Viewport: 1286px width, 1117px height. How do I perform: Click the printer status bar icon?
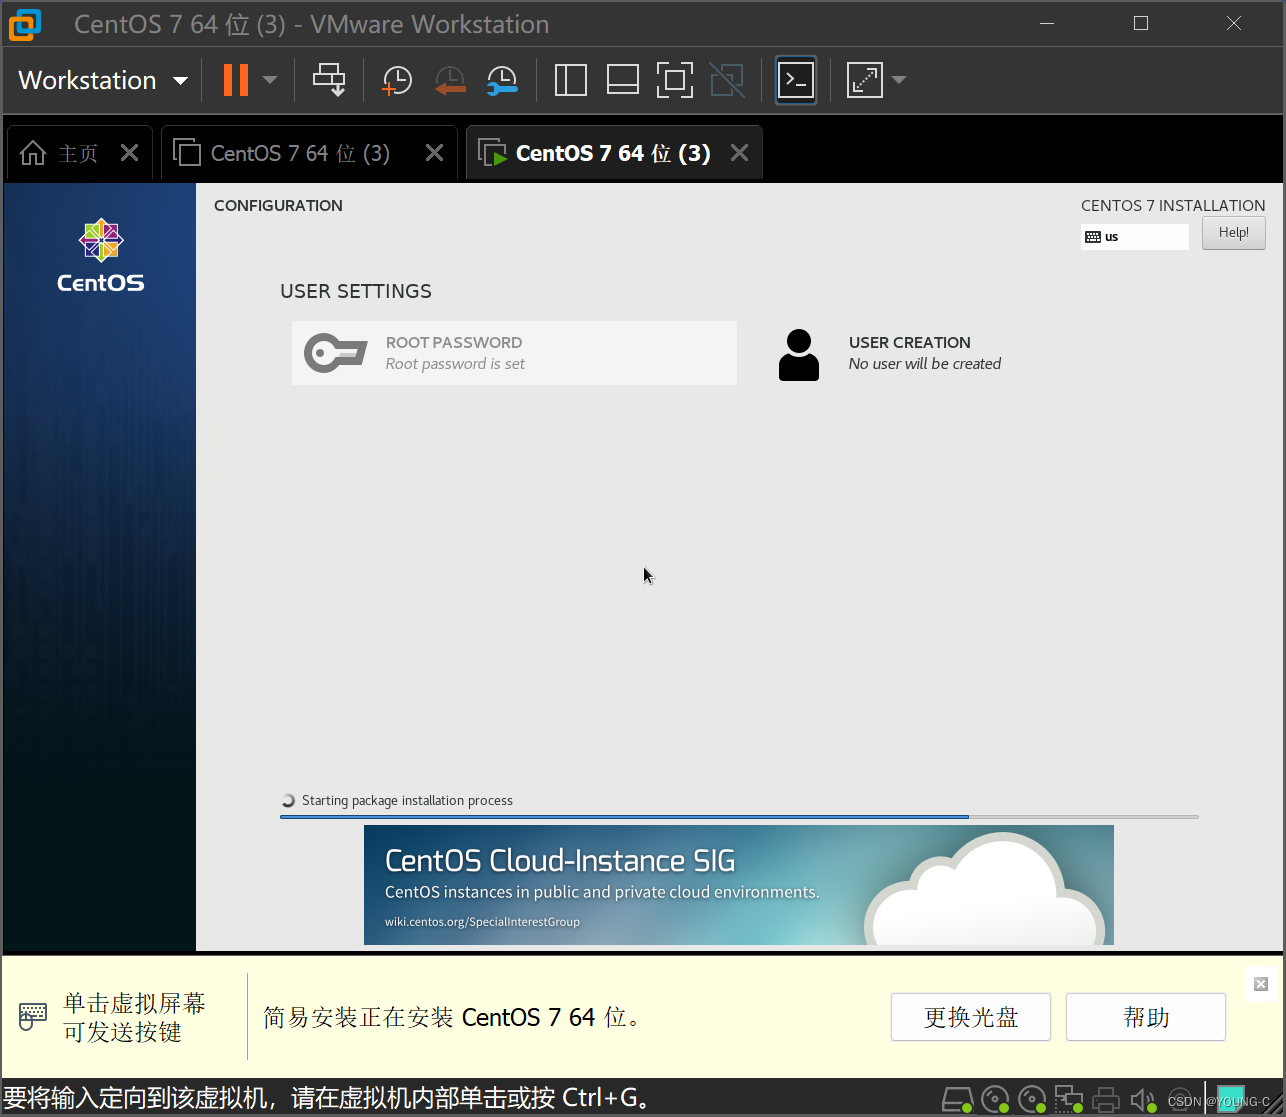(x=1105, y=1098)
